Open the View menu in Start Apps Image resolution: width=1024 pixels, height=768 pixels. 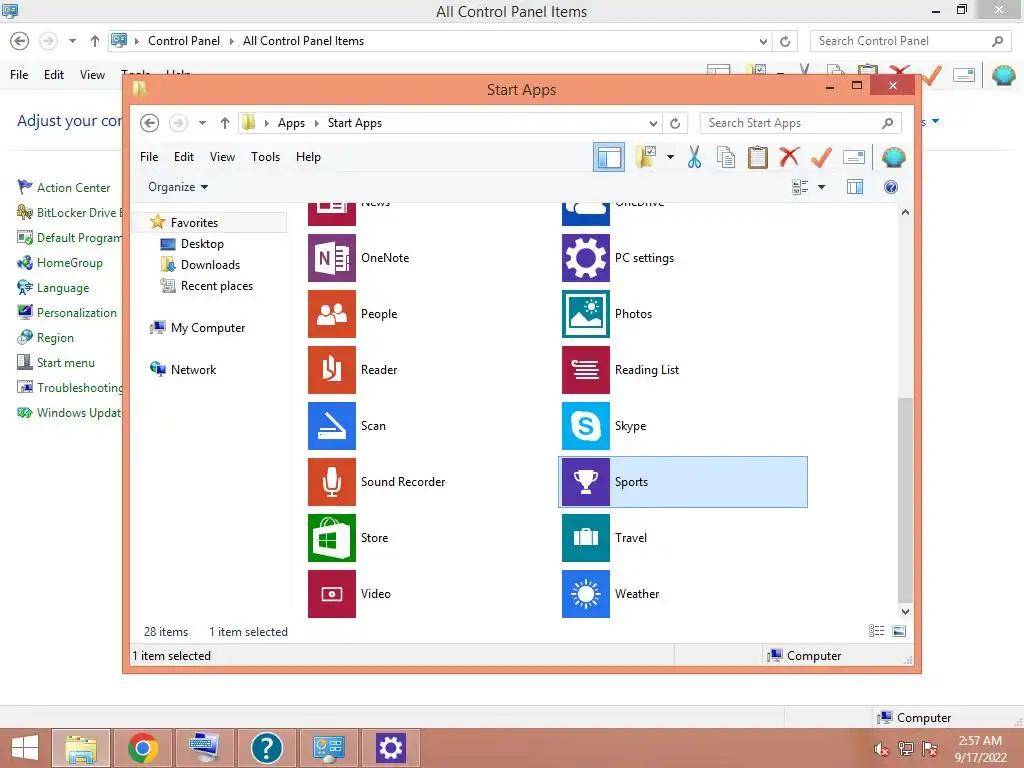[x=222, y=157]
